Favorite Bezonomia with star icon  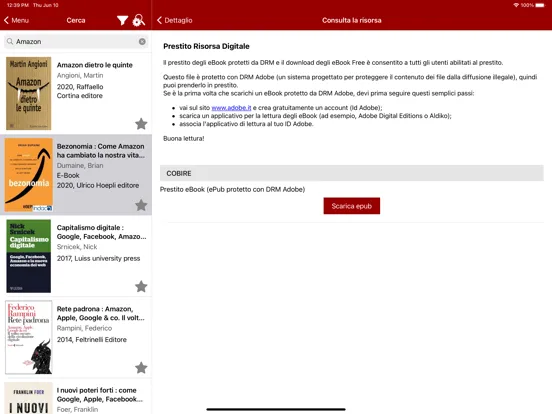pyautogui.click(x=141, y=205)
